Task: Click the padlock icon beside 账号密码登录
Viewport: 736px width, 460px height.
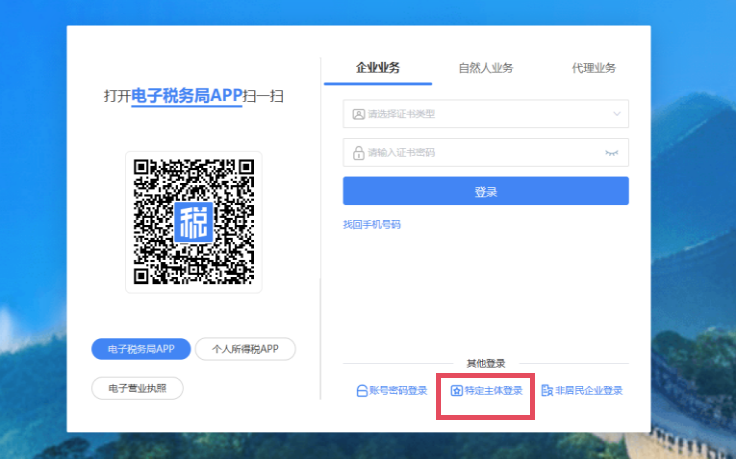Action: (x=362, y=391)
